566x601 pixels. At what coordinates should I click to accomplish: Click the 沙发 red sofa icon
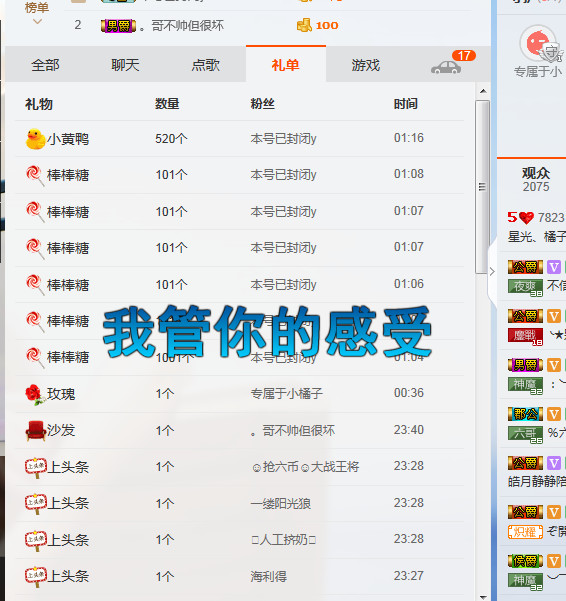(x=36, y=430)
